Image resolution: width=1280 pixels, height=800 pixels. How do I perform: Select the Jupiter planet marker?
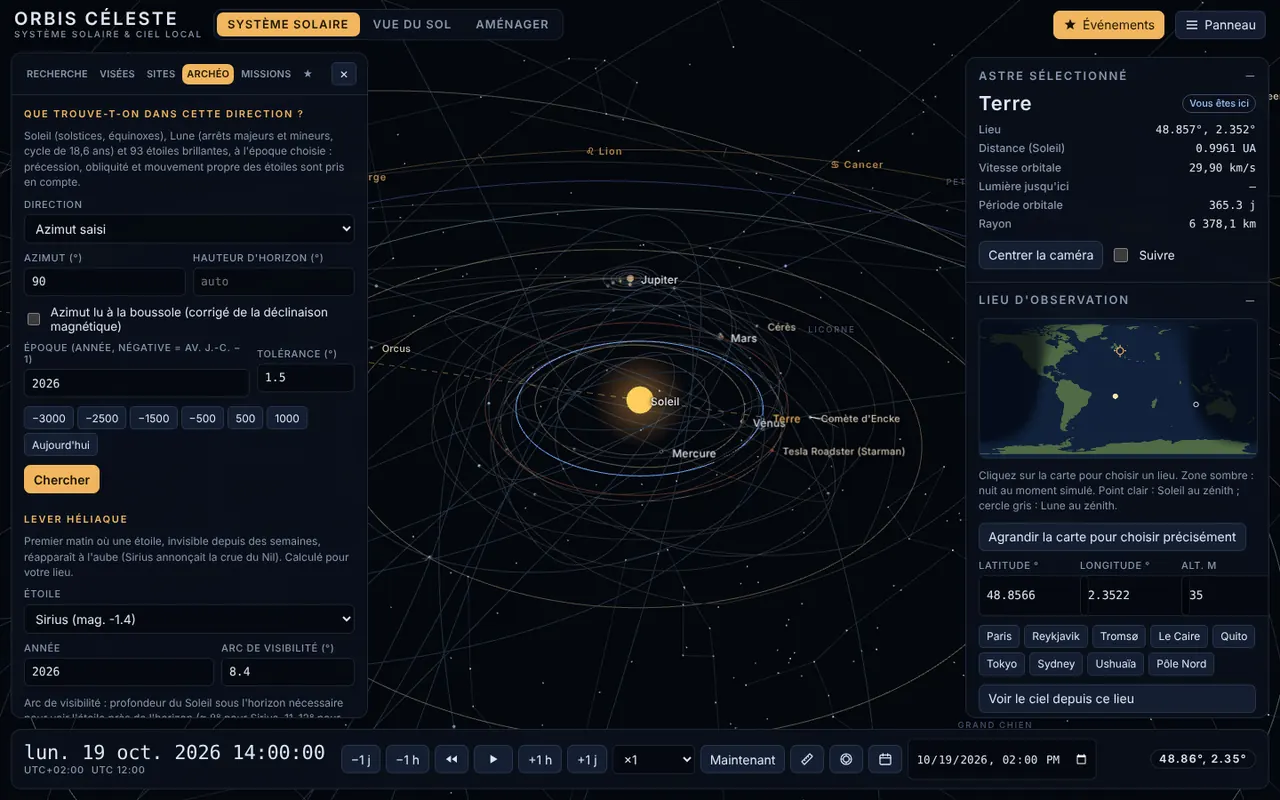[630, 280]
